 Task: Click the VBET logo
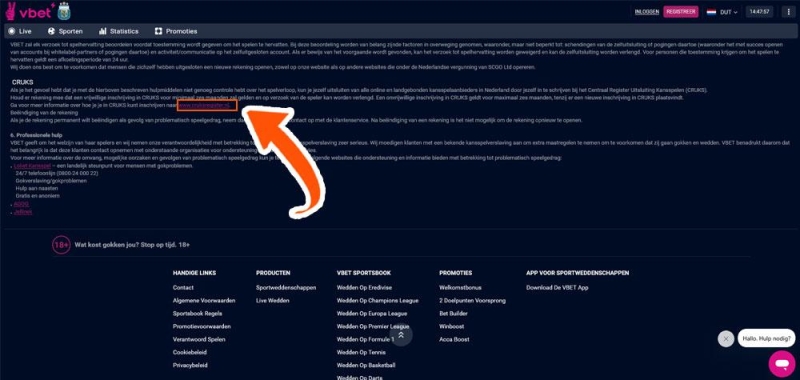28,11
